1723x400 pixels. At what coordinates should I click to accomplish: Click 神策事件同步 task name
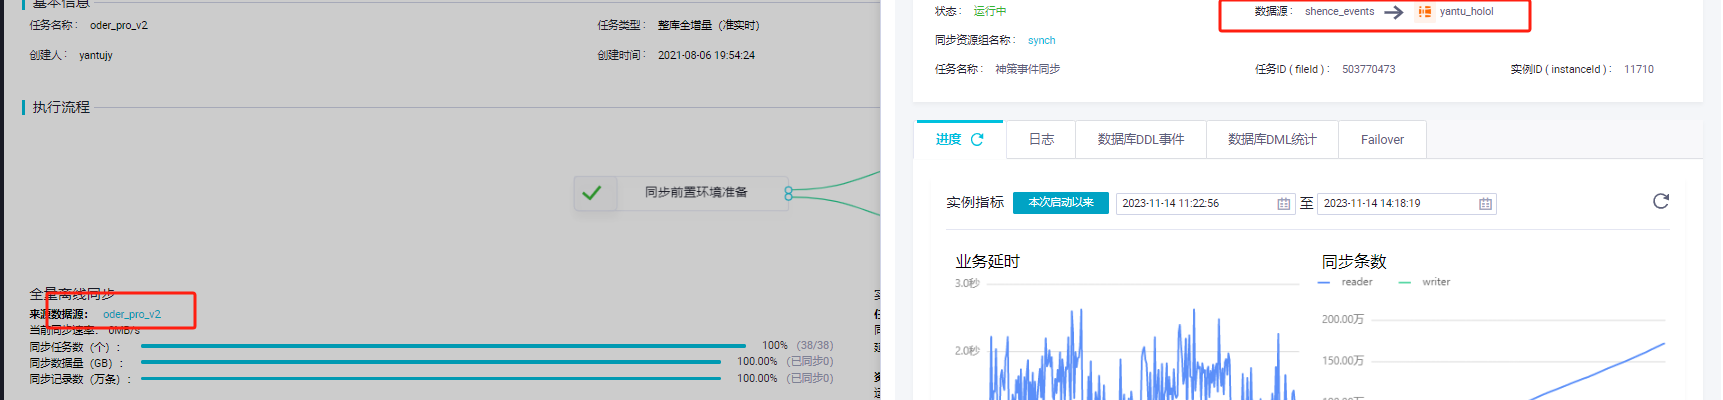(1027, 70)
